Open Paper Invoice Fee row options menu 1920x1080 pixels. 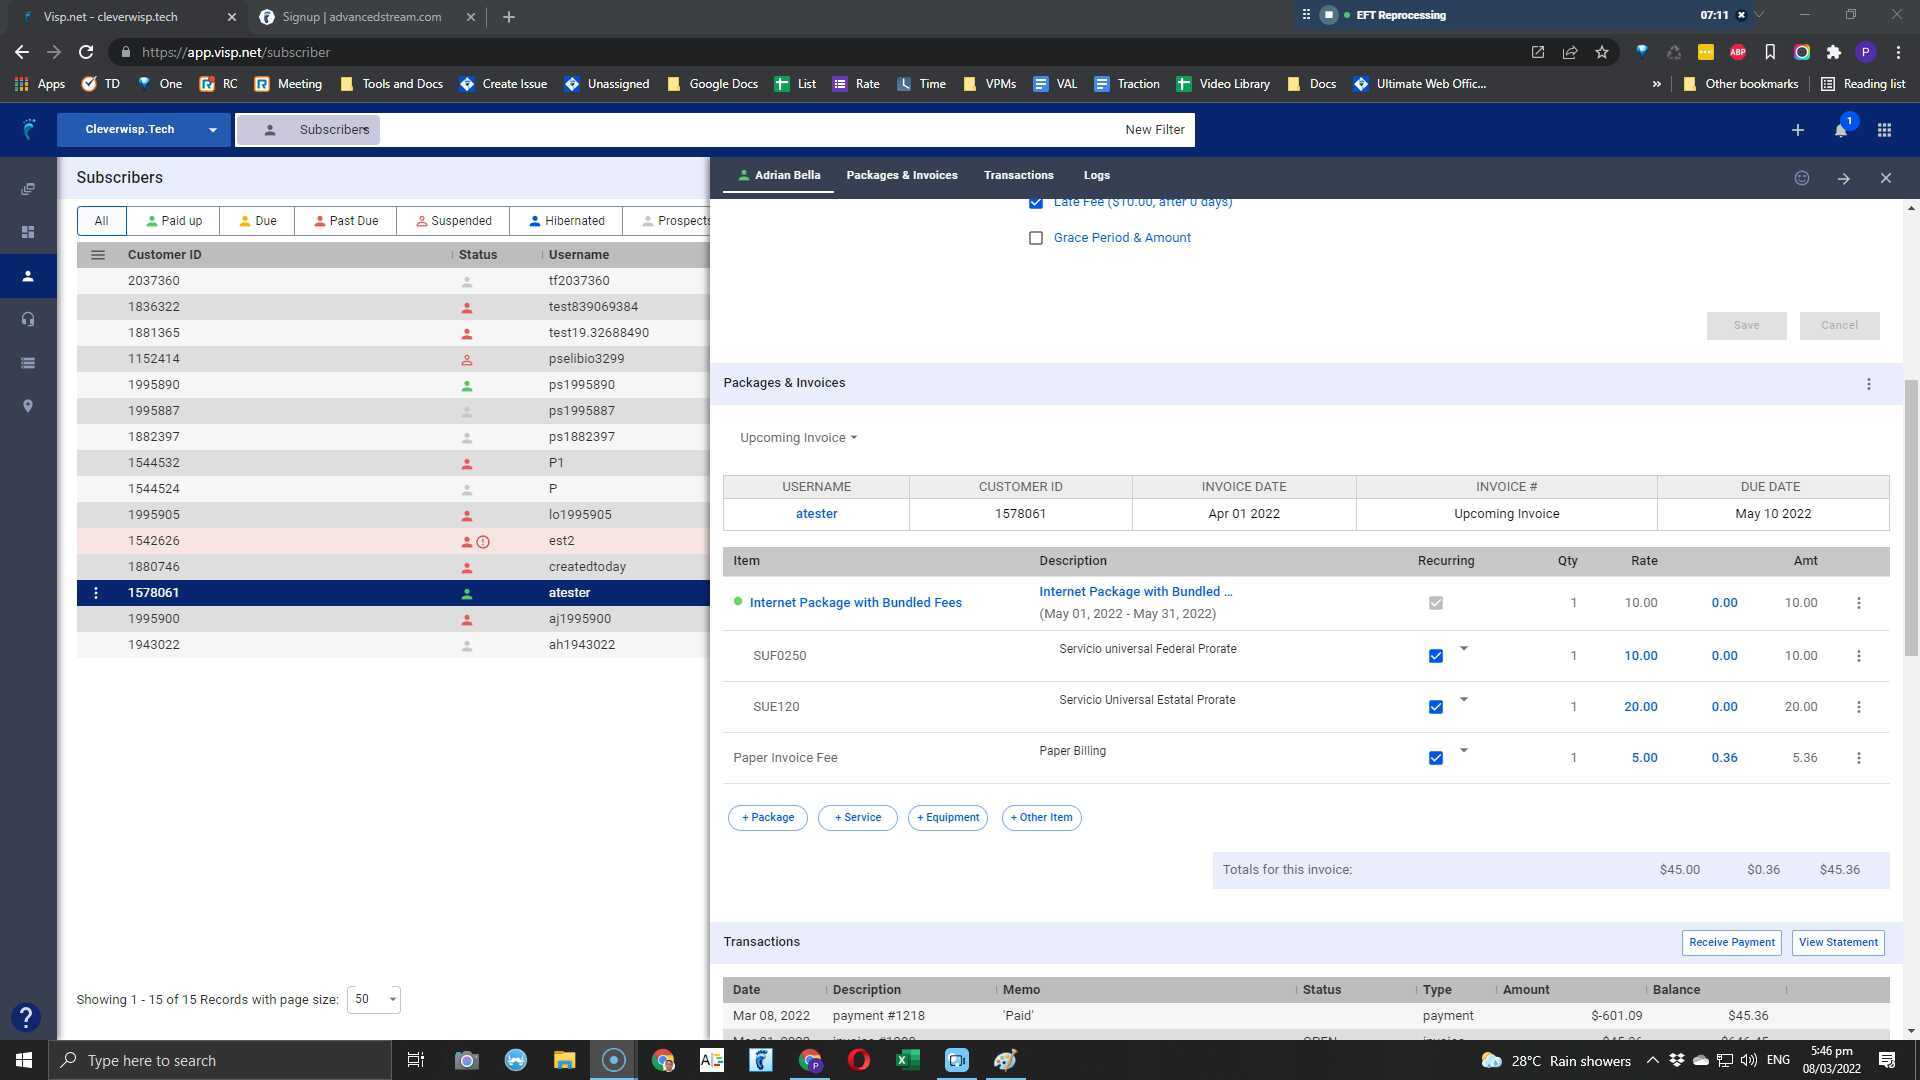pos(1858,758)
